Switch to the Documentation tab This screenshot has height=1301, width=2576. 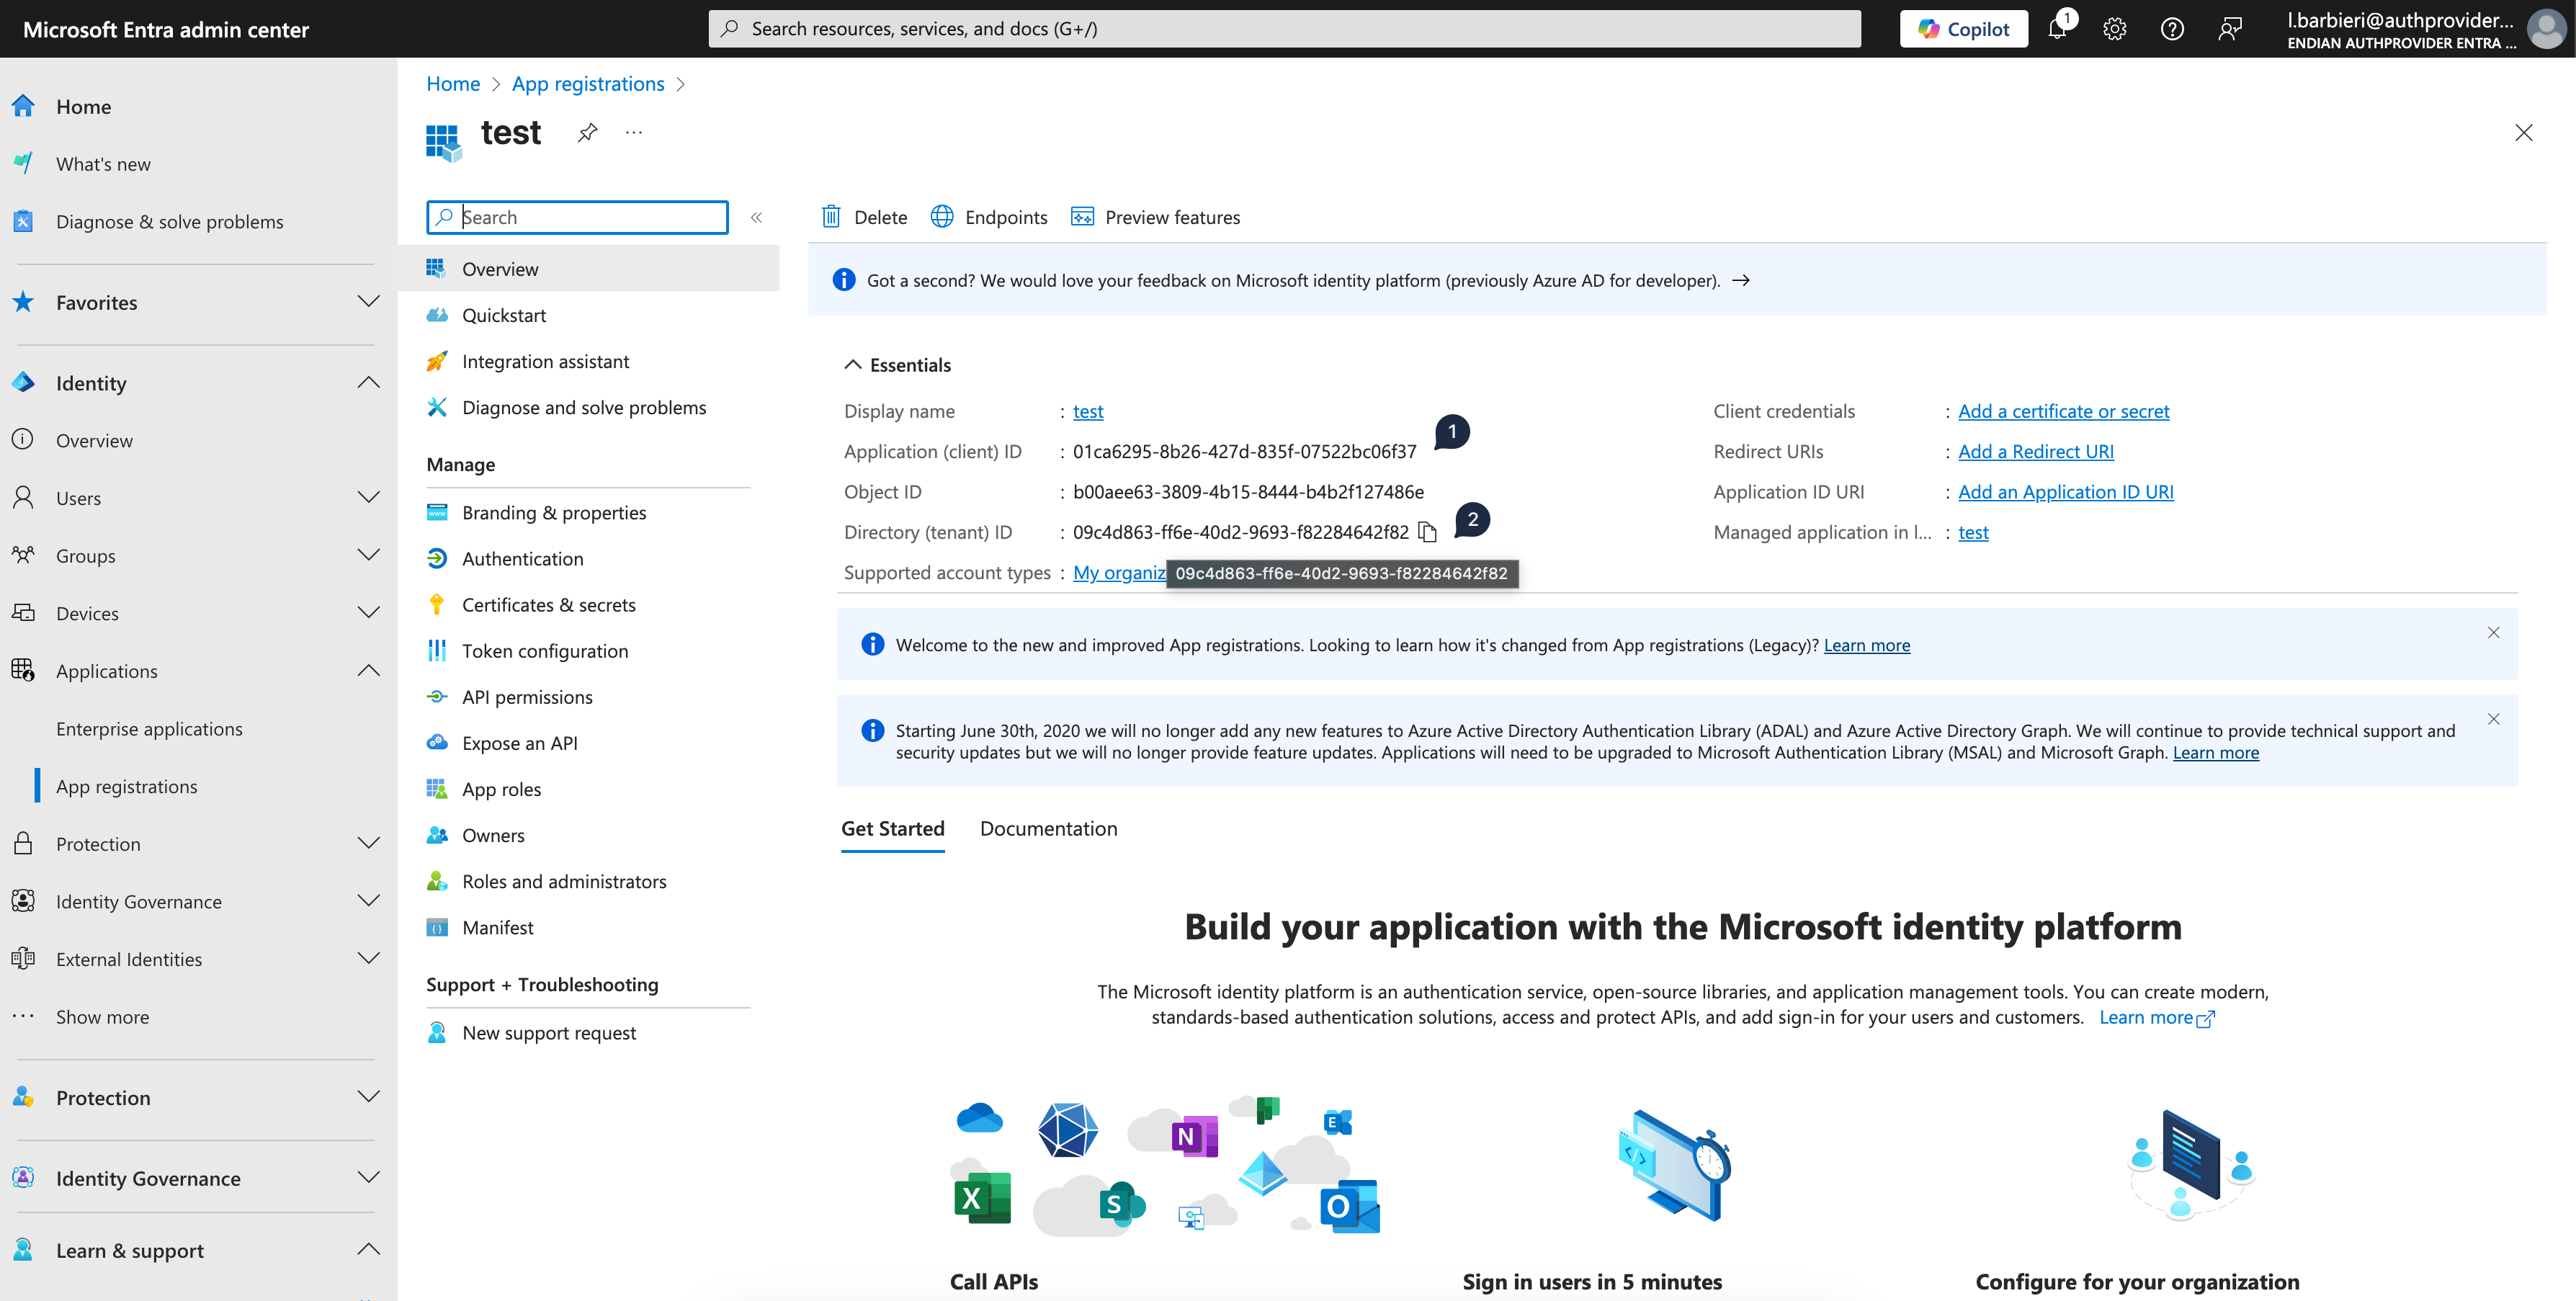coord(1048,829)
